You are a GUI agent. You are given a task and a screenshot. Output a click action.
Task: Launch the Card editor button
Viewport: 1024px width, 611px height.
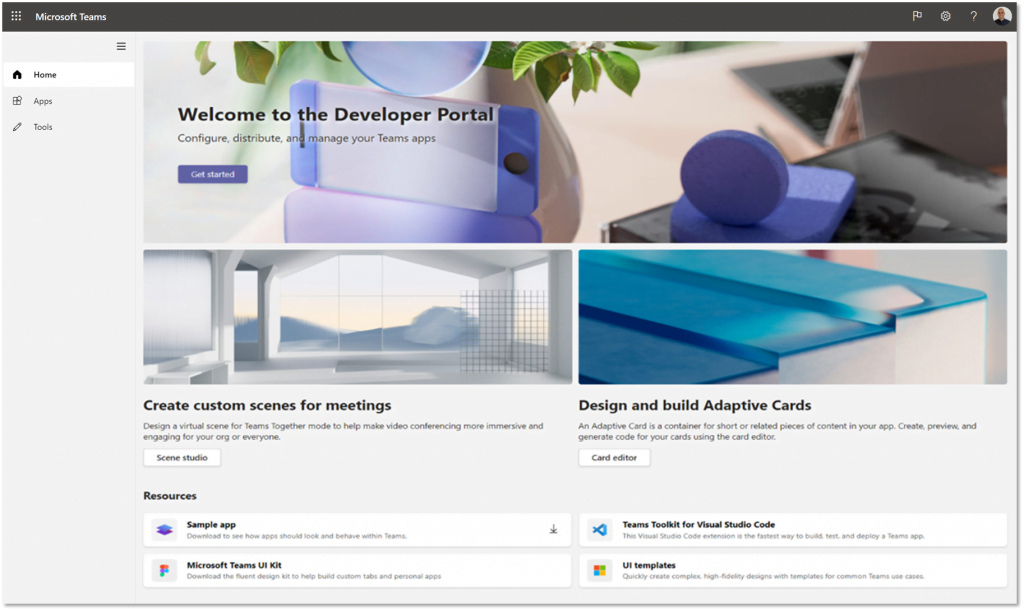[x=614, y=458]
